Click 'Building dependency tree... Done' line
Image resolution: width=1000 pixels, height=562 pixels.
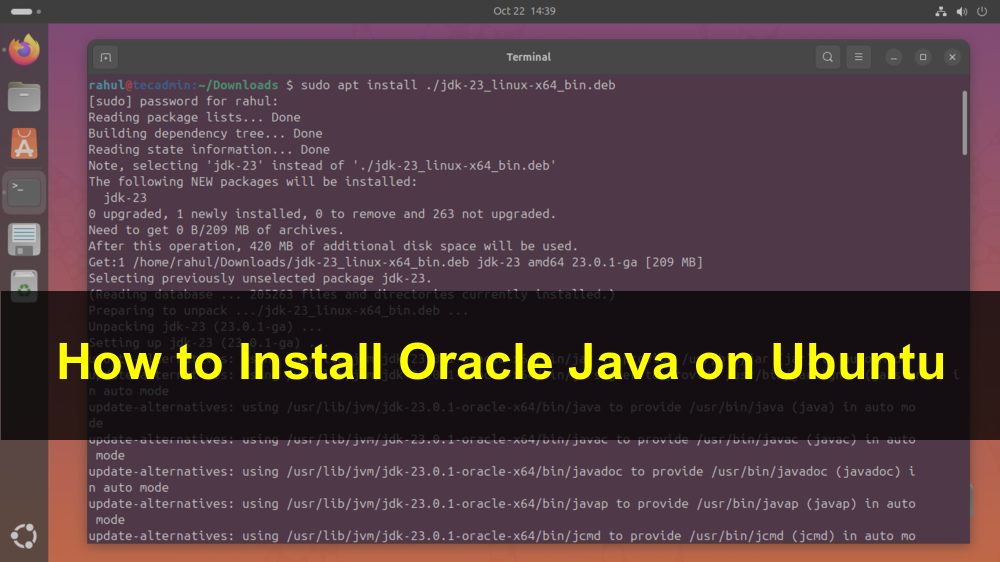[205, 133]
